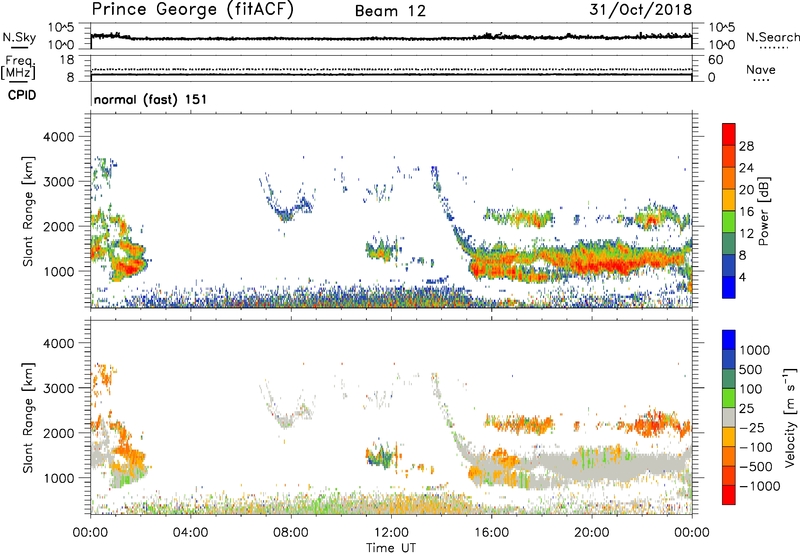Image resolution: width=800 pixels, height=554 pixels.
Task: Click the "Prince George (fitACF)" title
Action: tap(193, 10)
